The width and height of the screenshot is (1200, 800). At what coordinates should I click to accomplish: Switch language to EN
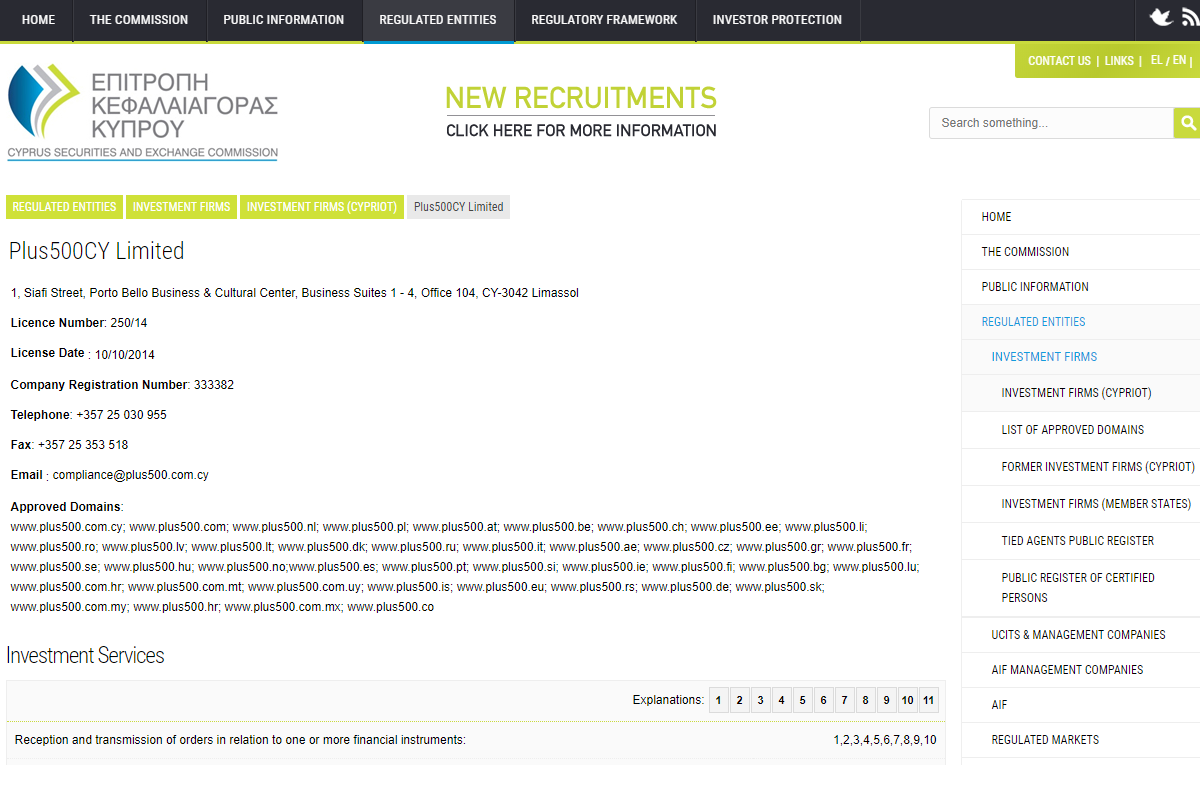[1179, 60]
